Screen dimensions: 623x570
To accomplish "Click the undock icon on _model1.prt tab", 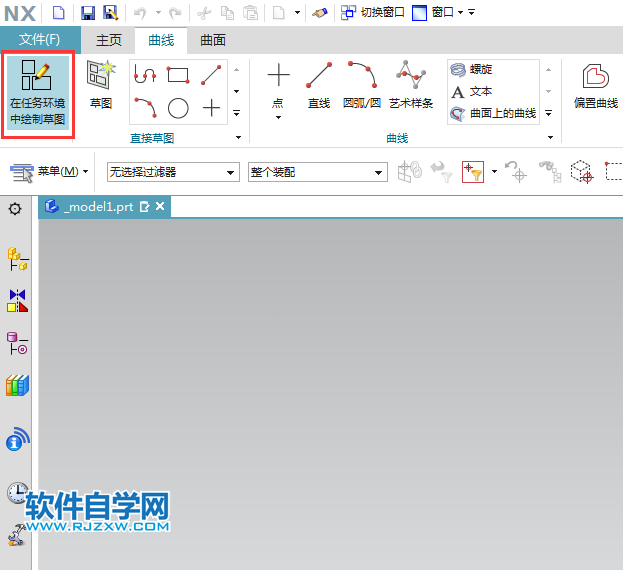I will click(x=145, y=207).
